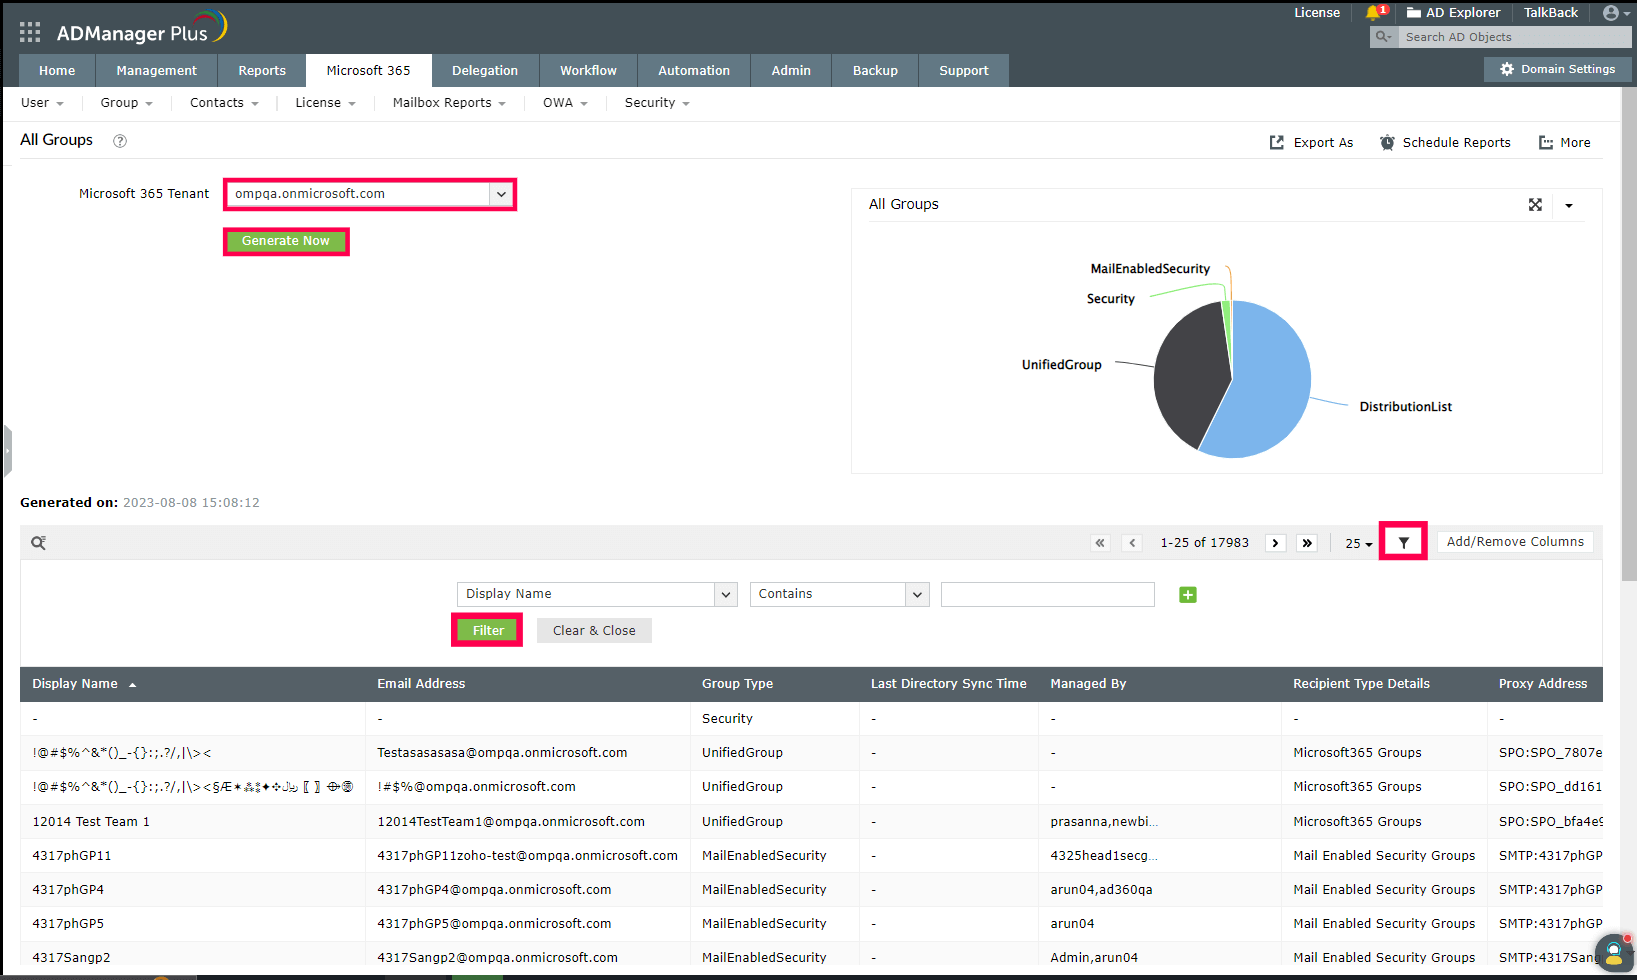1637x980 pixels.
Task: Open the notifications bell icon
Action: click(1374, 13)
